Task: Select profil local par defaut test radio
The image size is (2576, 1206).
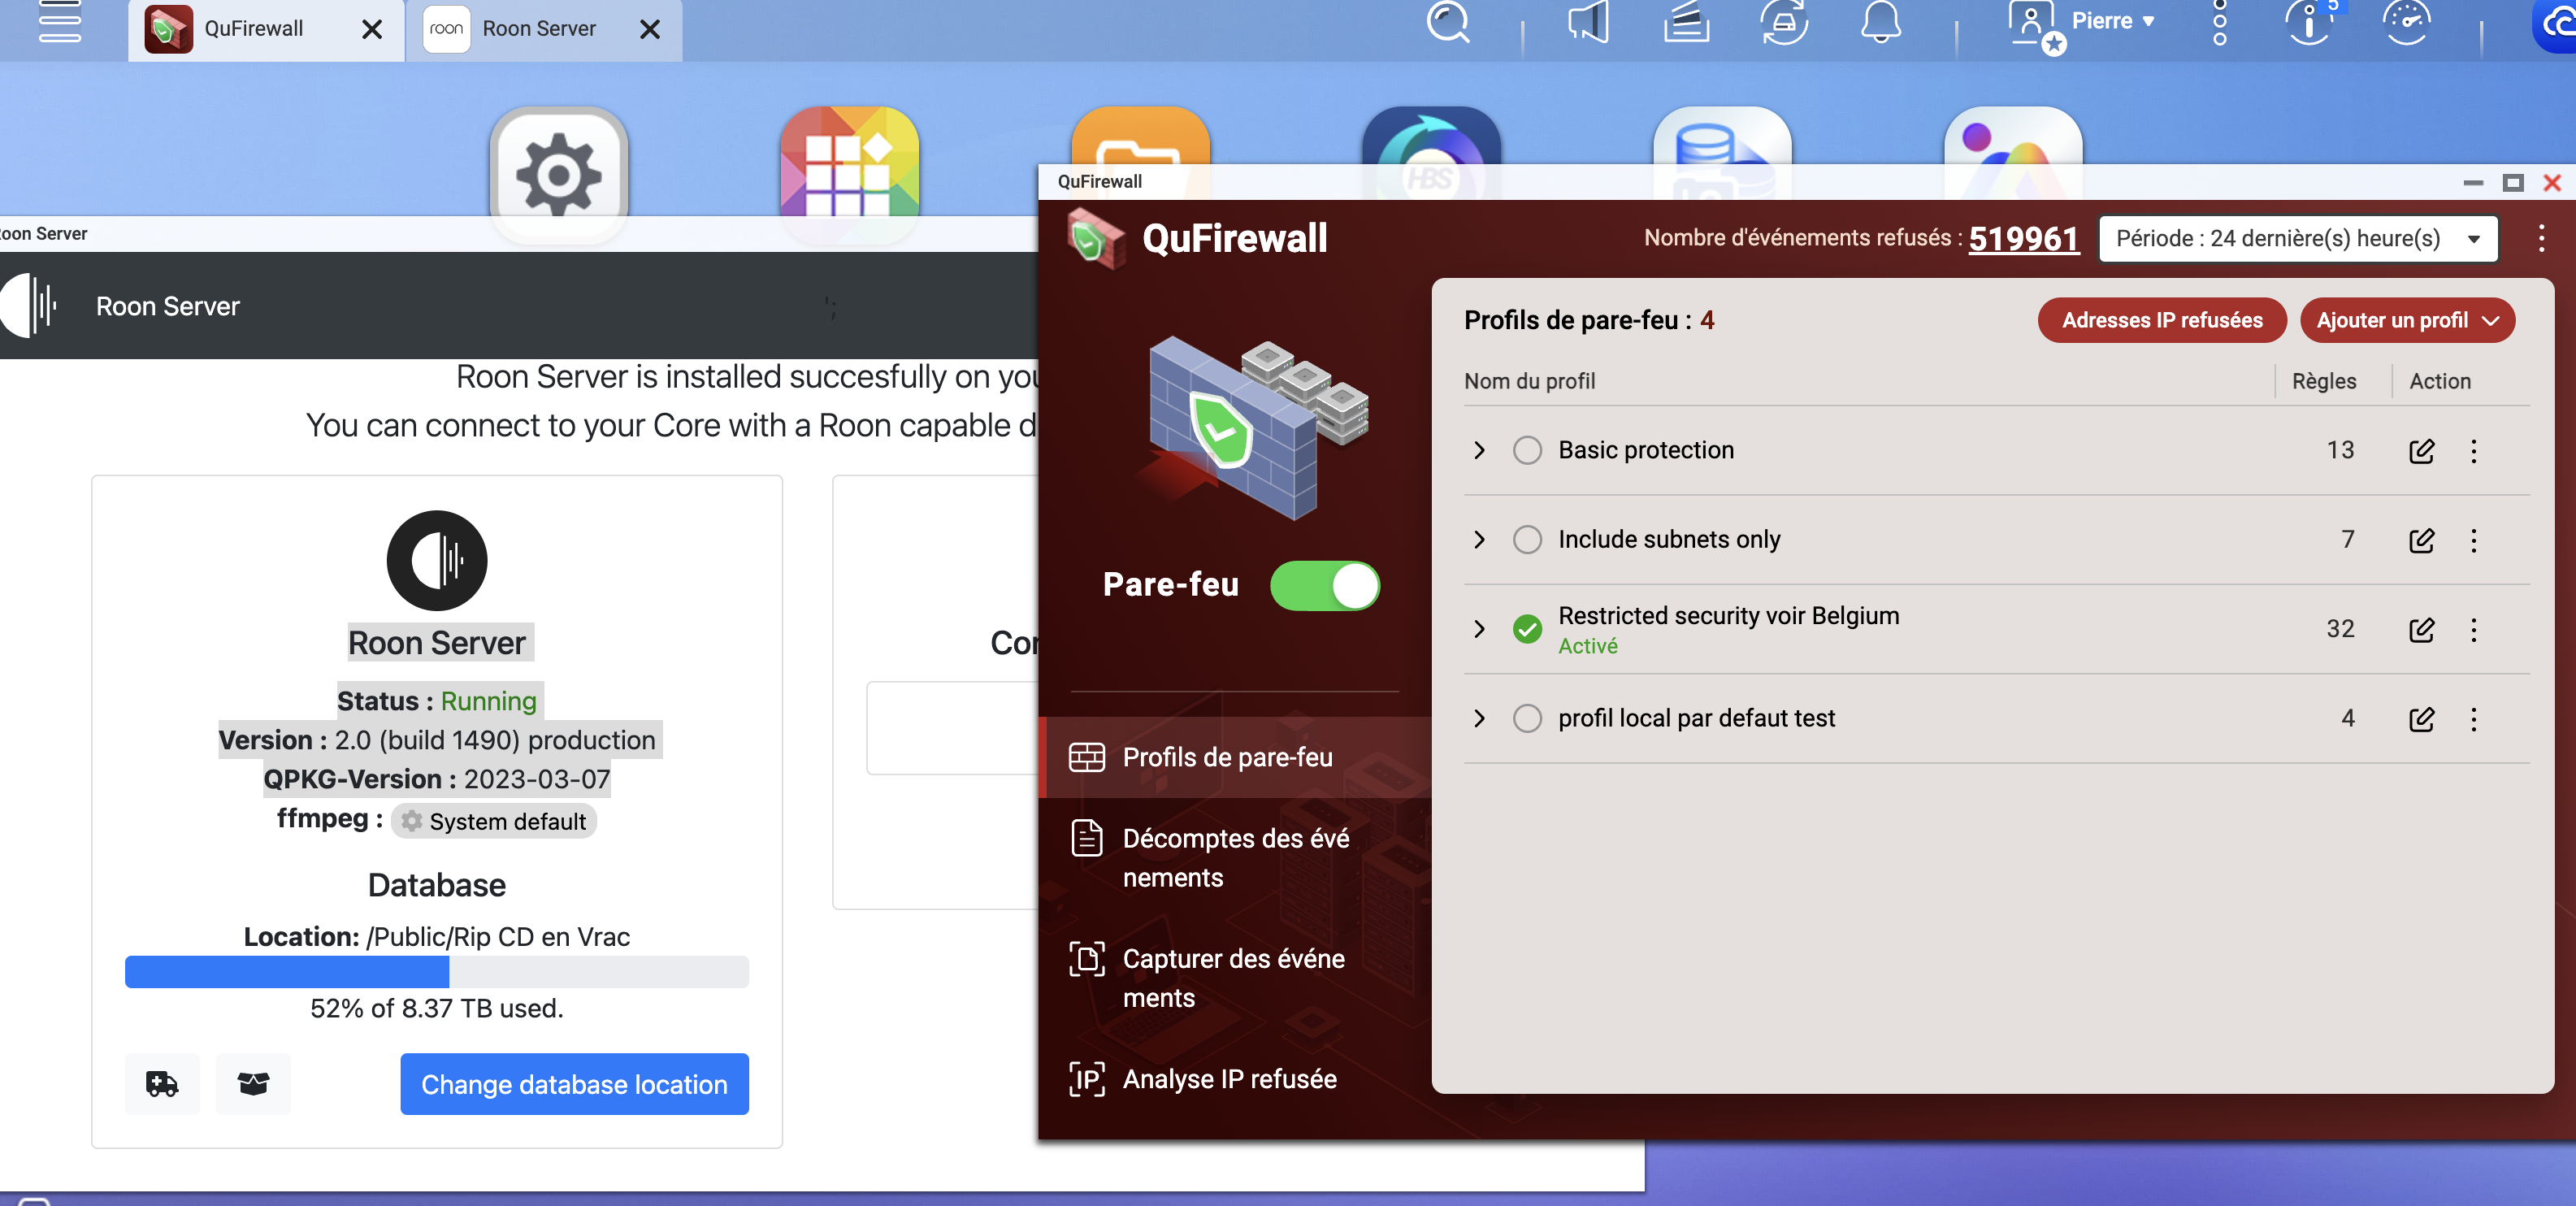Action: click(1527, 718)
